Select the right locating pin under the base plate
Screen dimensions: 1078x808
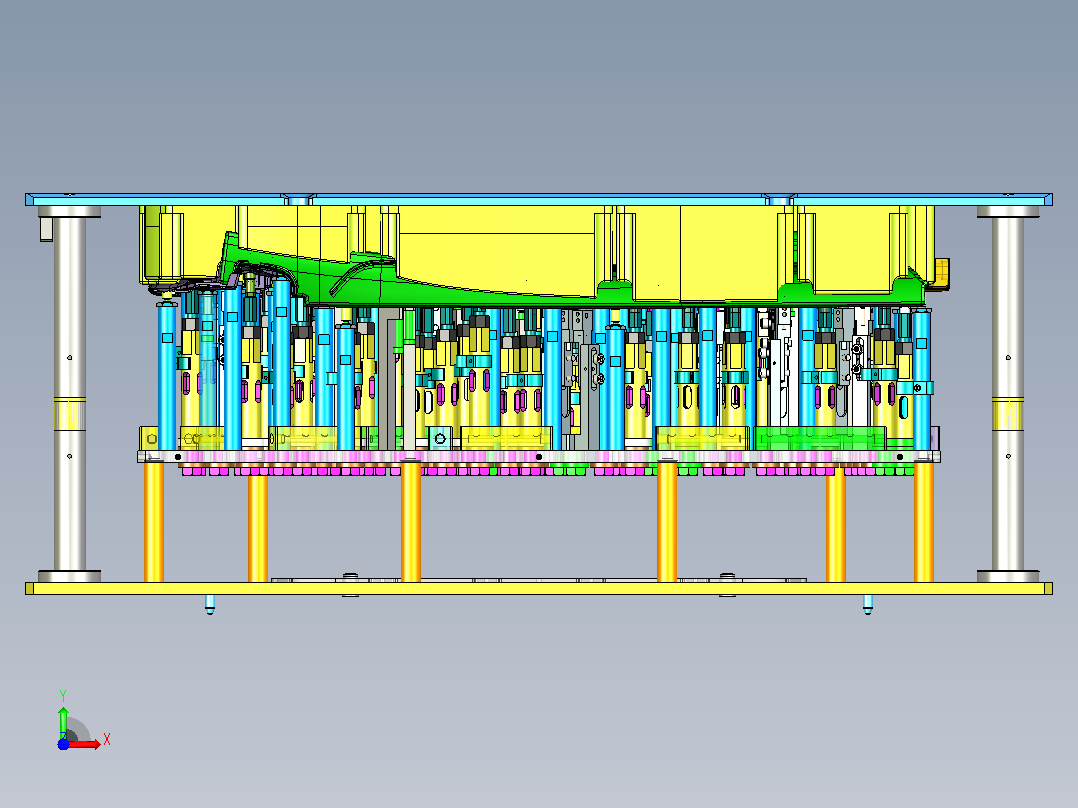(x=868, y=604)
